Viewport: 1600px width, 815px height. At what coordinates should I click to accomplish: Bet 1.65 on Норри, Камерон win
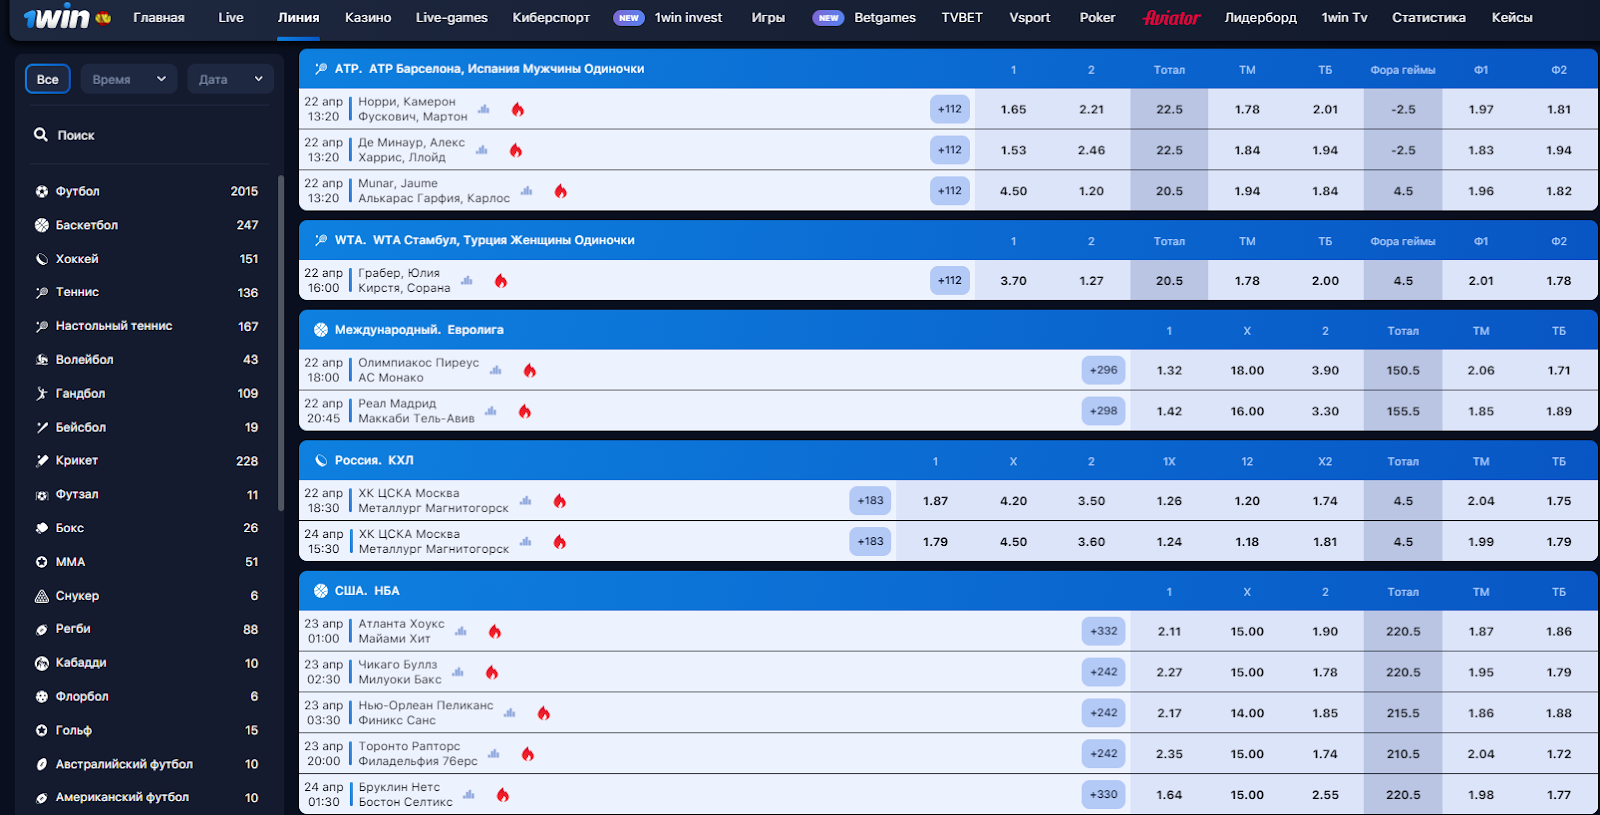[x=1013, y=109]
